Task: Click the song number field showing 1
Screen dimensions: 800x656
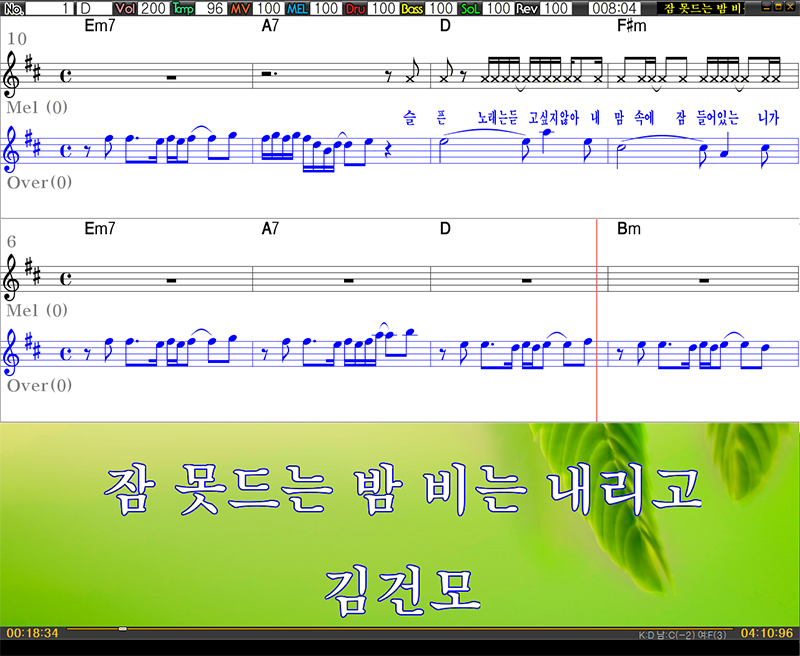Action: tap(50, 8)
